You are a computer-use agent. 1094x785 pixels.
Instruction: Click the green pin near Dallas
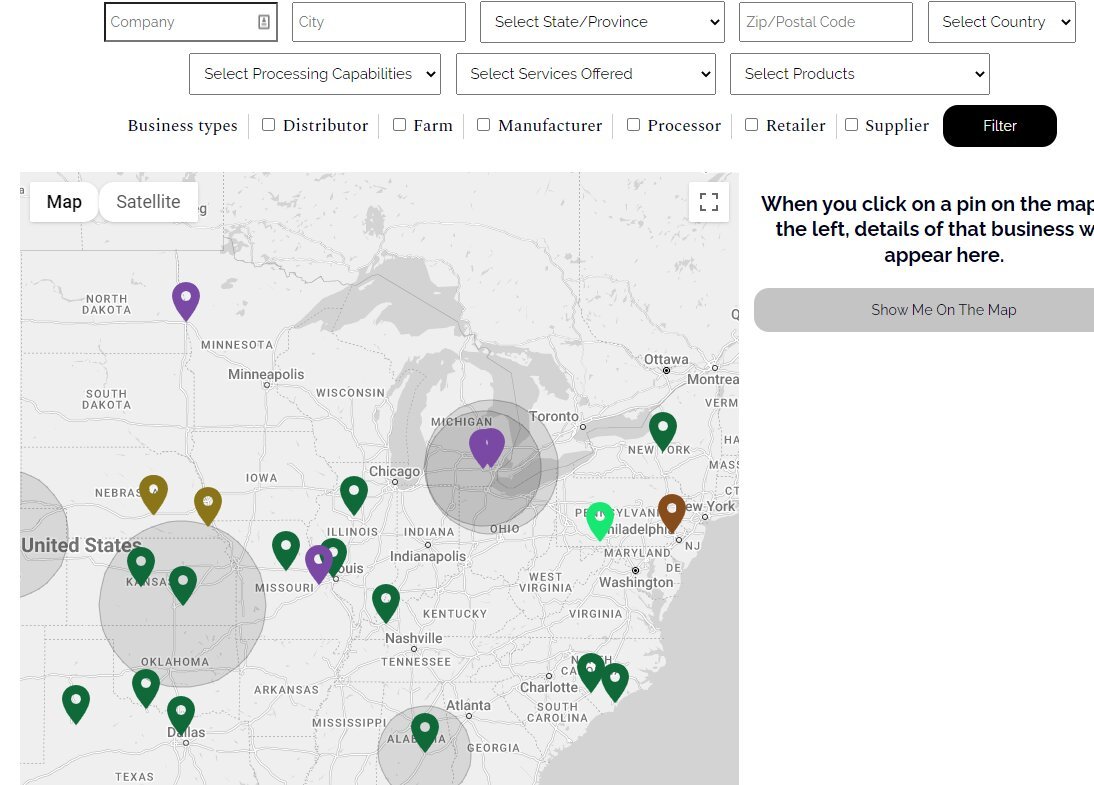coord(181,713)
